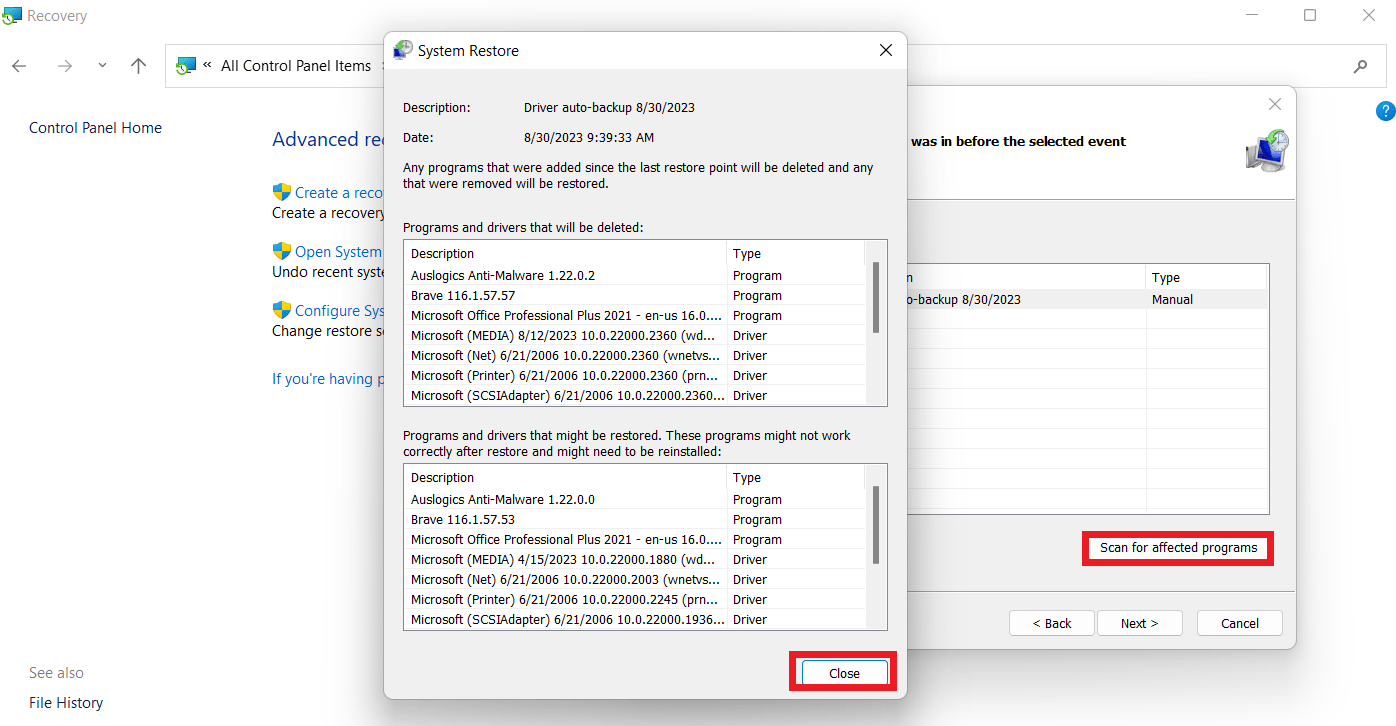This screenshot has width=1396, height=726.
Task: Select Microsoft (Printer) 10.0.22000.2360 driver row
Action: pos(635,375)
